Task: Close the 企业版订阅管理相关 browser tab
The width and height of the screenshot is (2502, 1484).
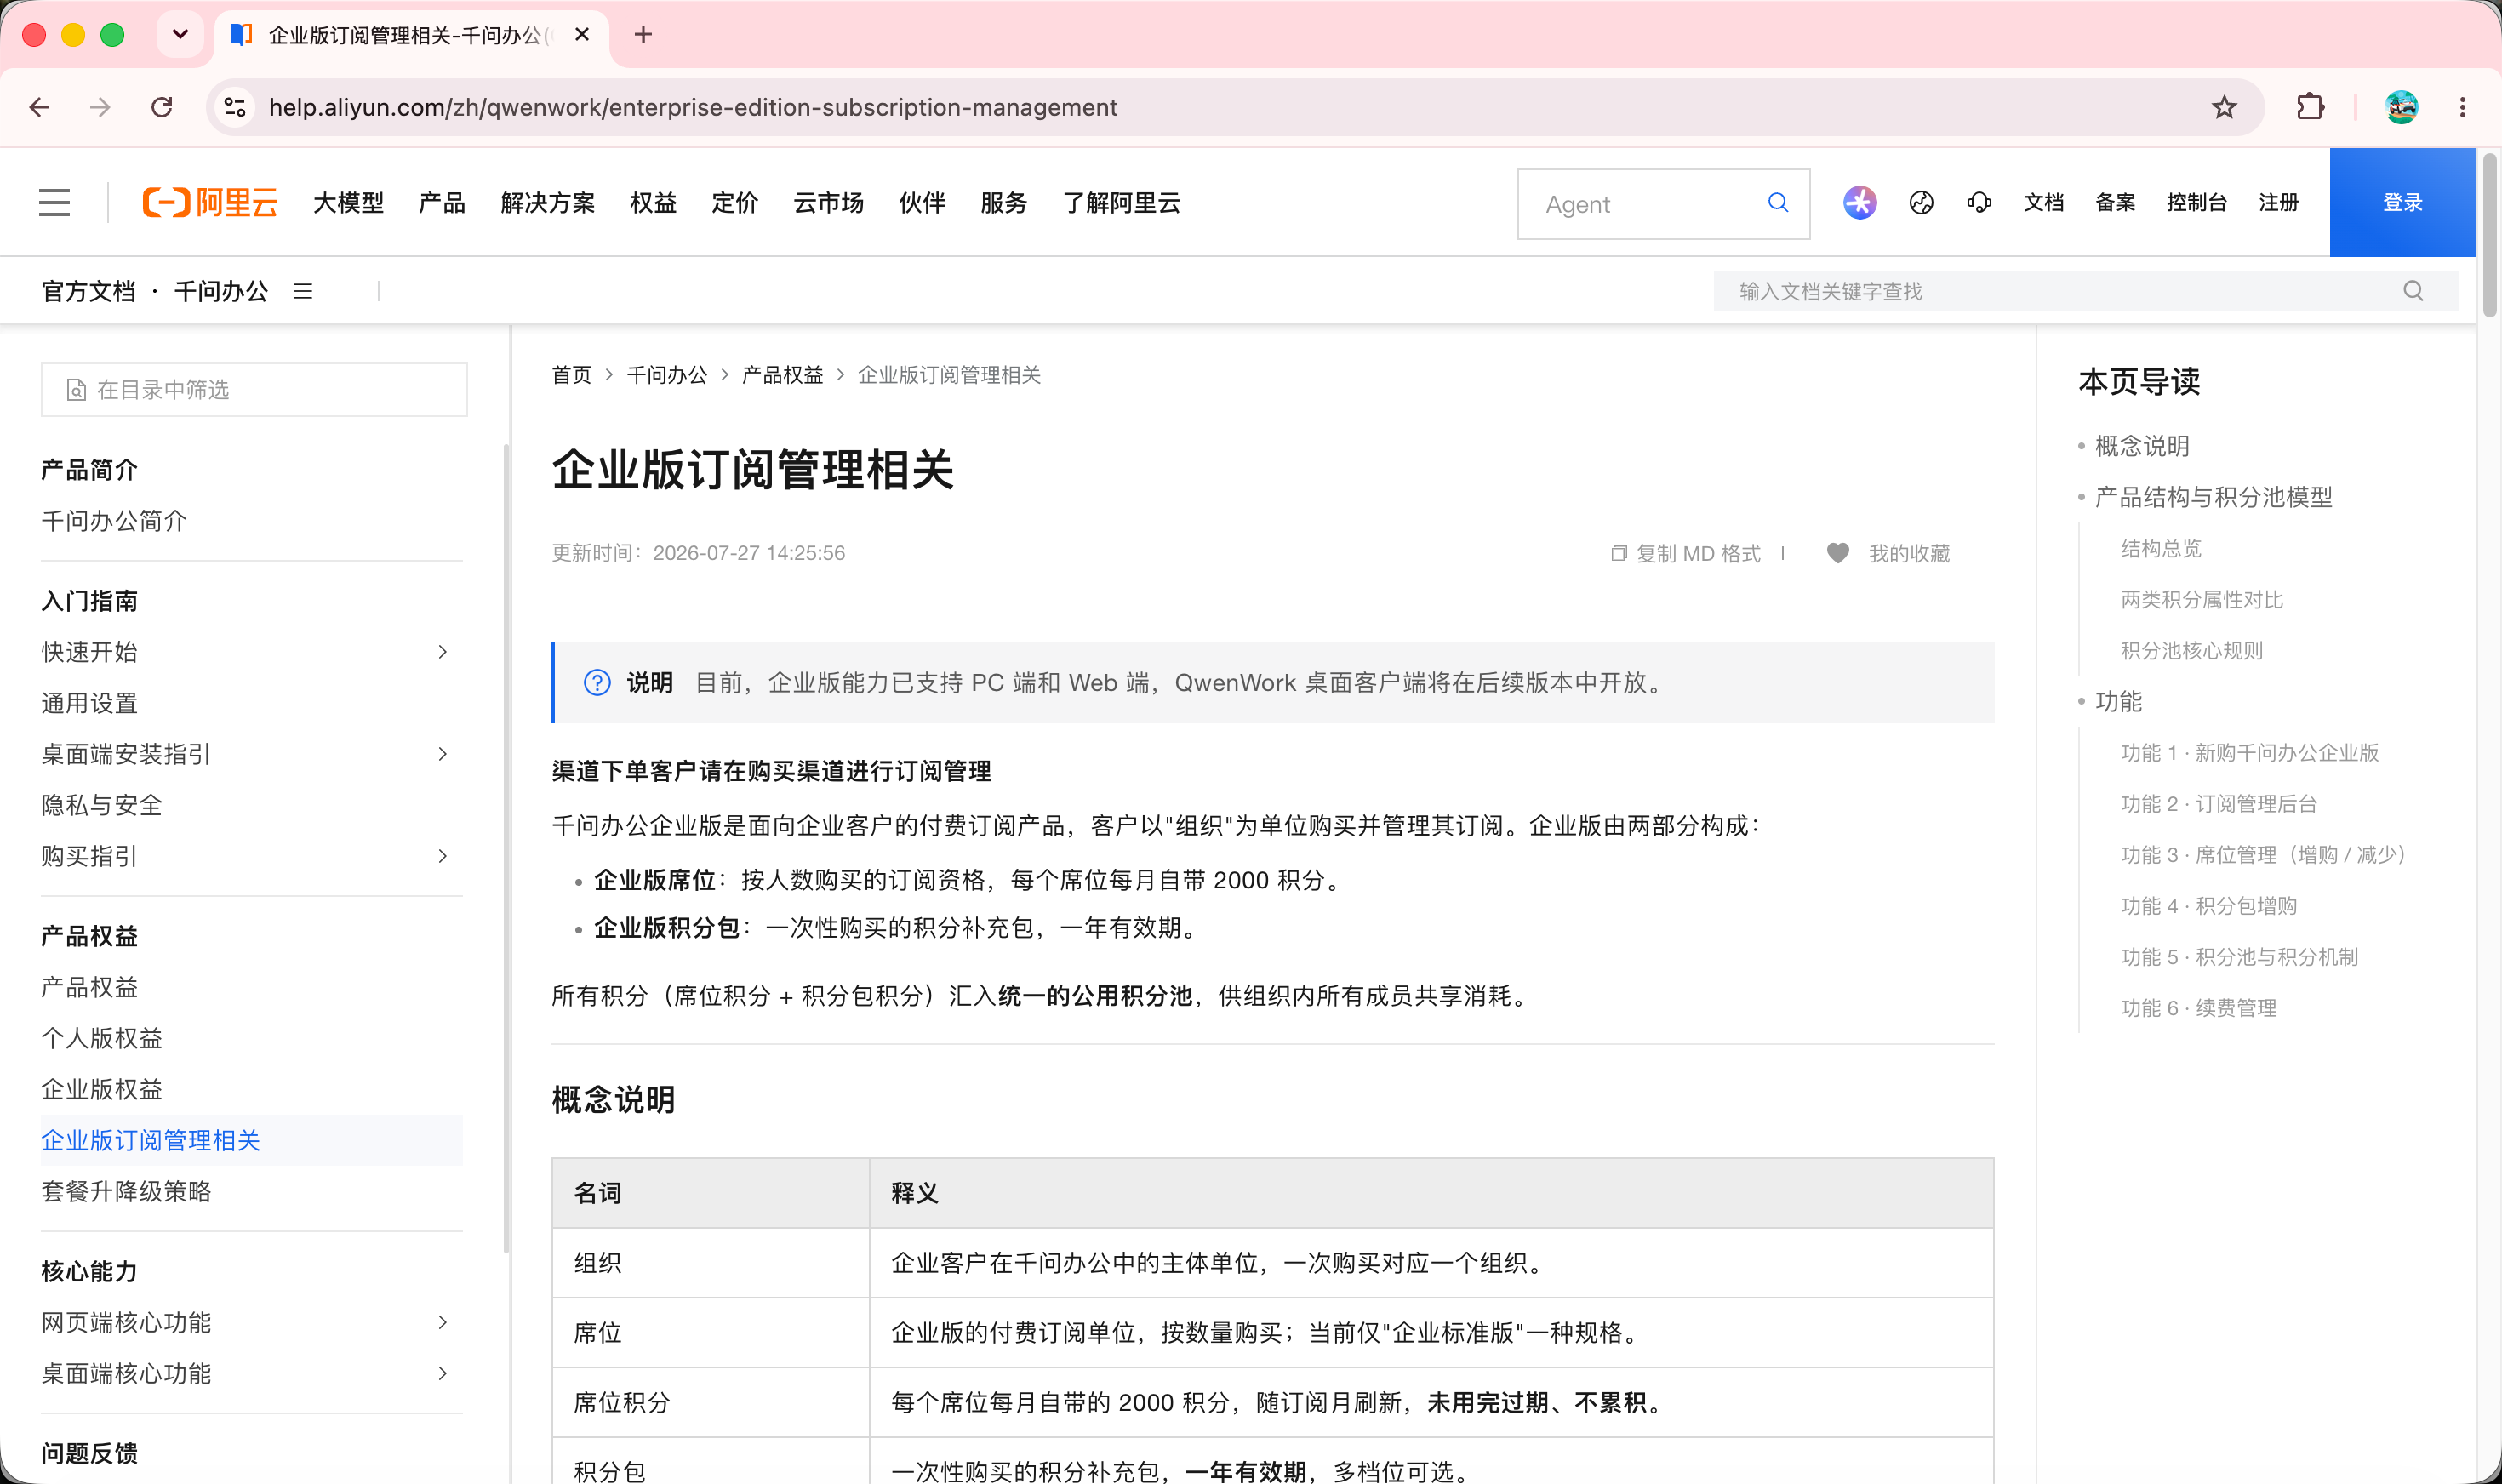Action: [582, 35]
